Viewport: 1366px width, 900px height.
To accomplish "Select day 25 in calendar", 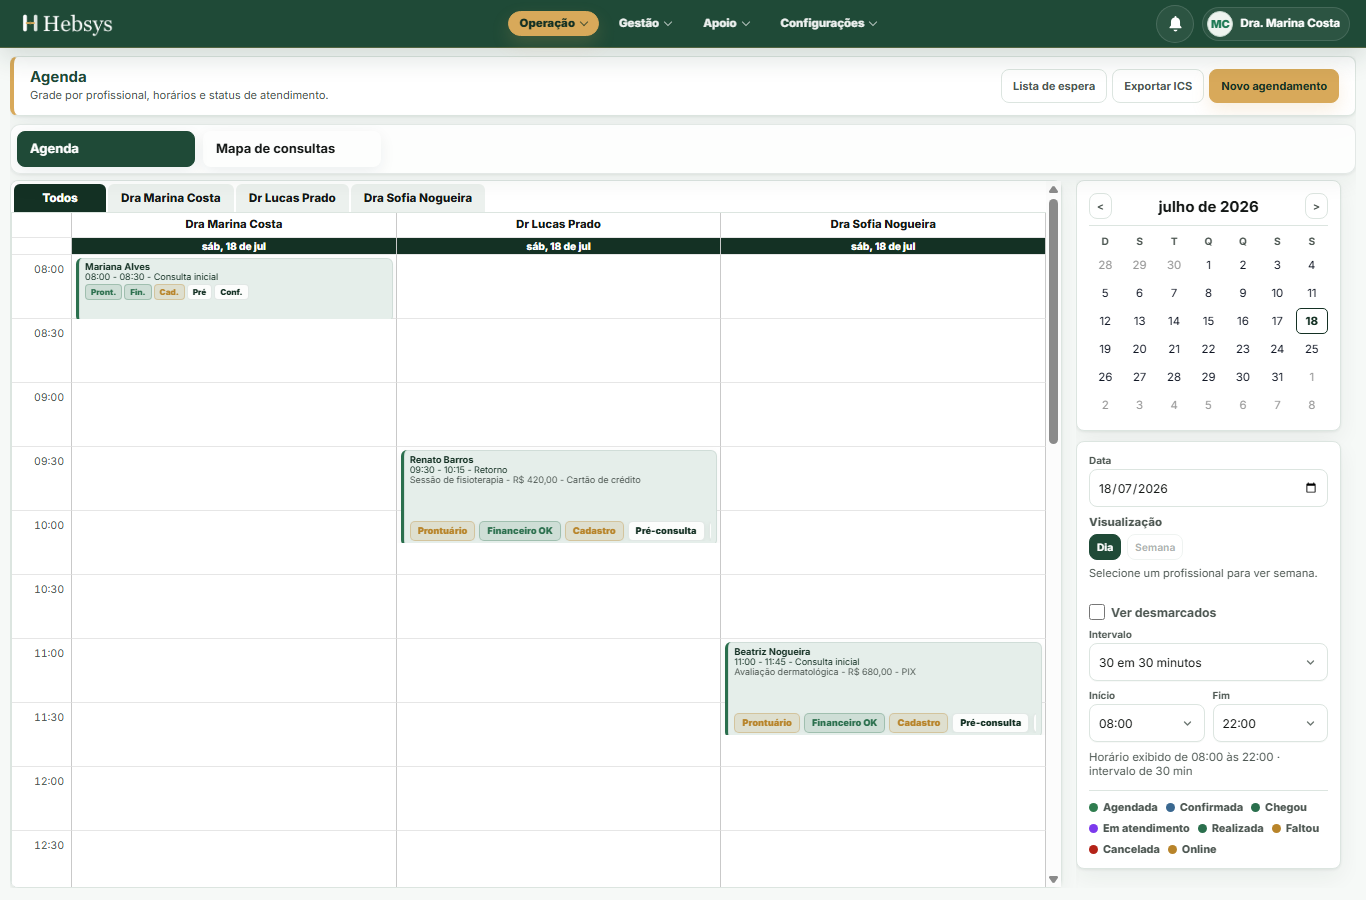I will pos(1311,349).
